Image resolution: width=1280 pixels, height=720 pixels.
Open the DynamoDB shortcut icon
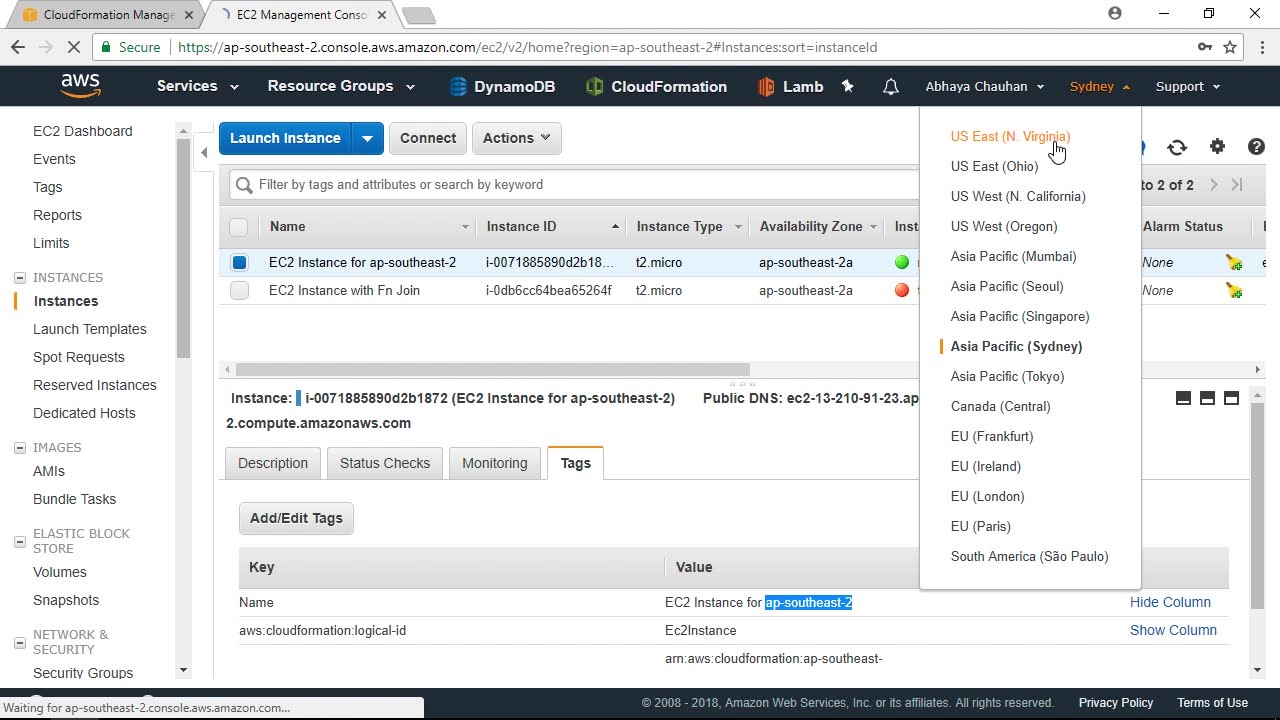click(x=458, y=87)
